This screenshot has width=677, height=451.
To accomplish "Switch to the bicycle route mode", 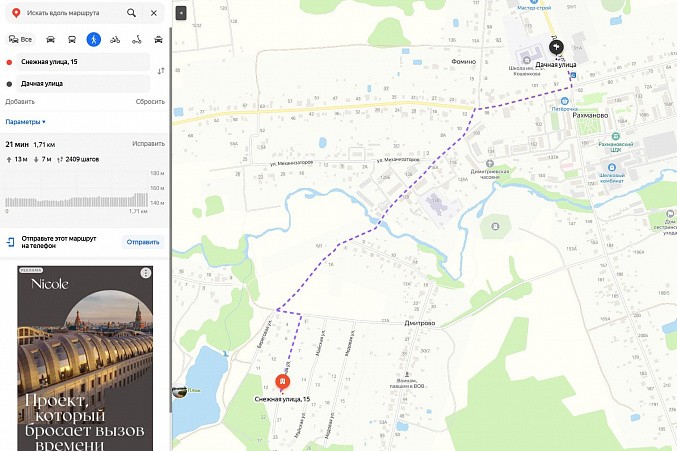I will tap(115, 40).
